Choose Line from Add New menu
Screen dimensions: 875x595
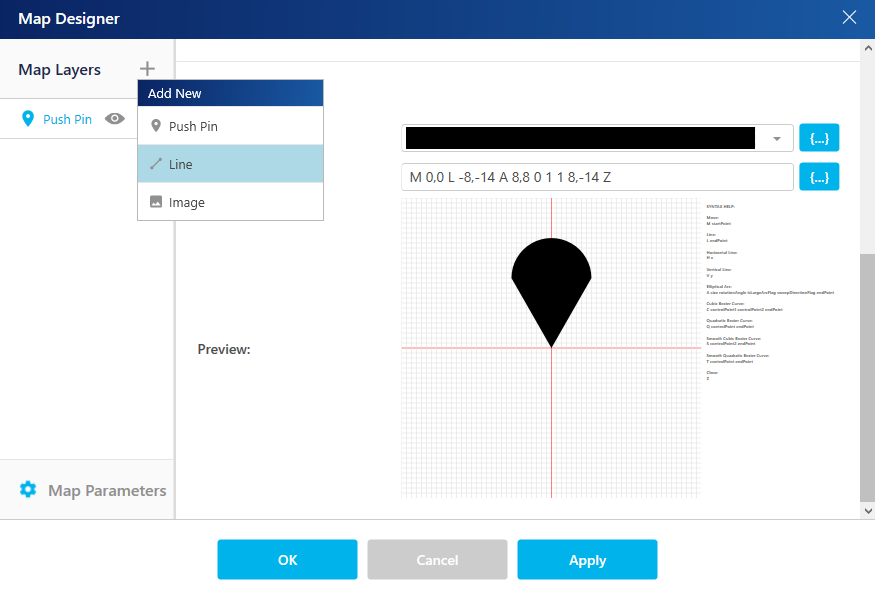(x=230, y=164)
